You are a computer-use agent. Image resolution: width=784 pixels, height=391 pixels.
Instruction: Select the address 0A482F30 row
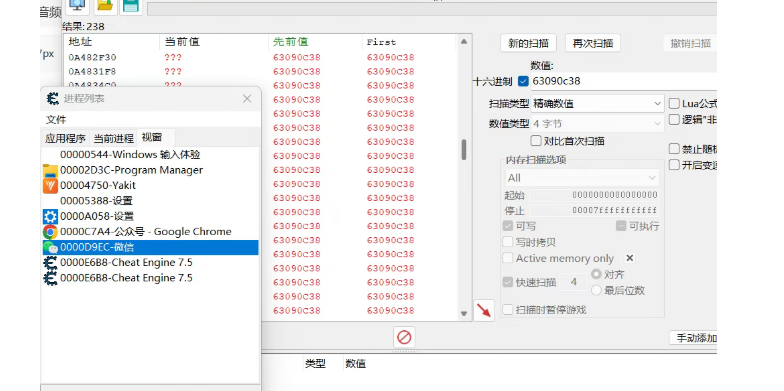point(260,58)
